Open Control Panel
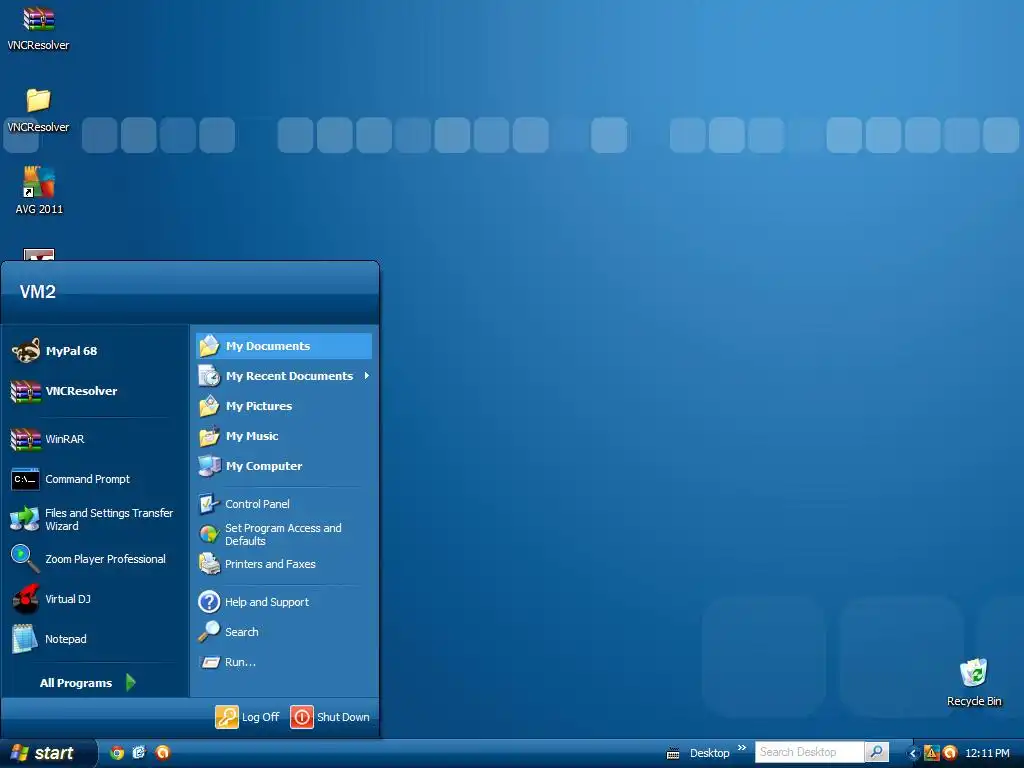Image resolution: width=1024 pixels, height=768 pixels. (284, 504)
